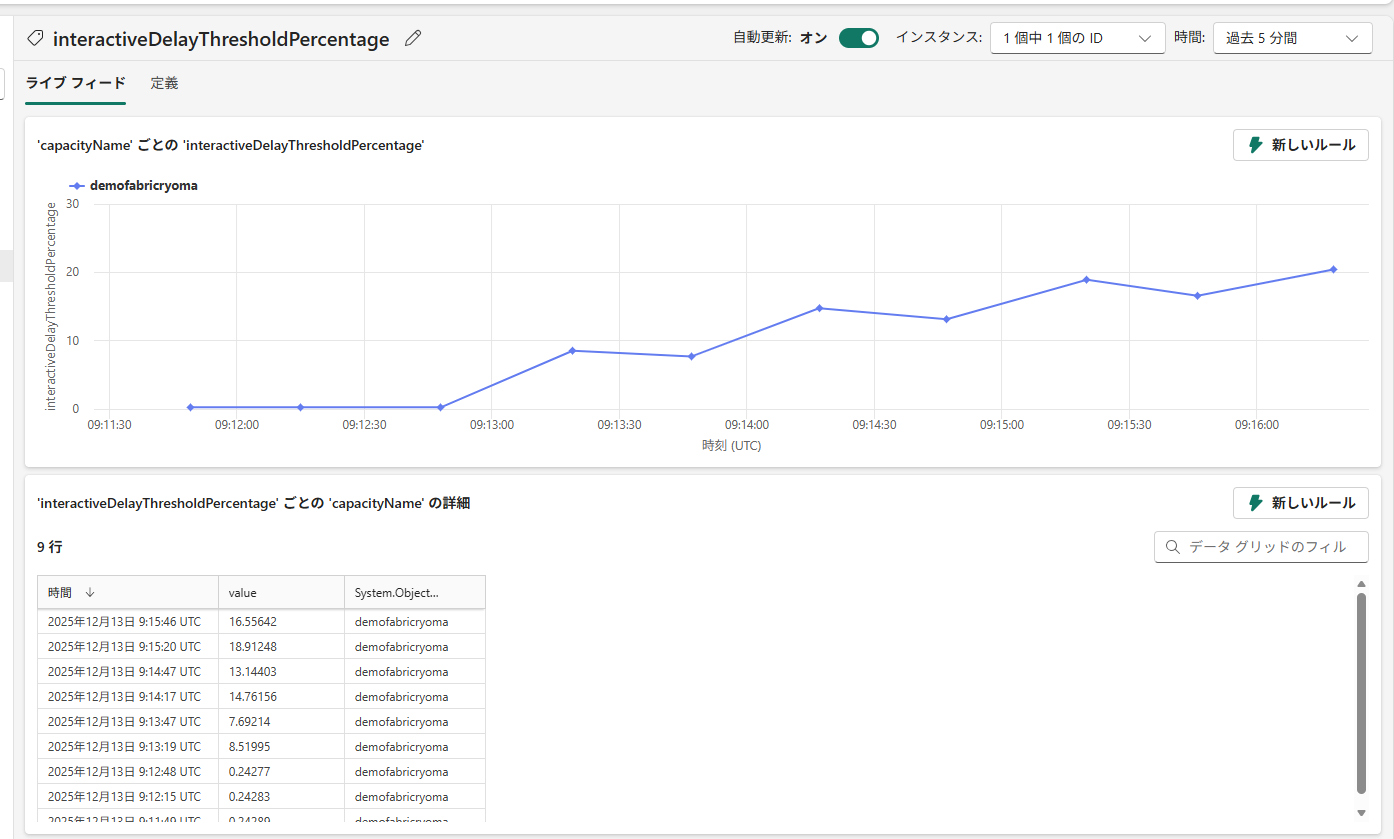Click 新しいルール button in the chart card
The height and width of the screenshot is (839, 1394).
(1301, 145)
